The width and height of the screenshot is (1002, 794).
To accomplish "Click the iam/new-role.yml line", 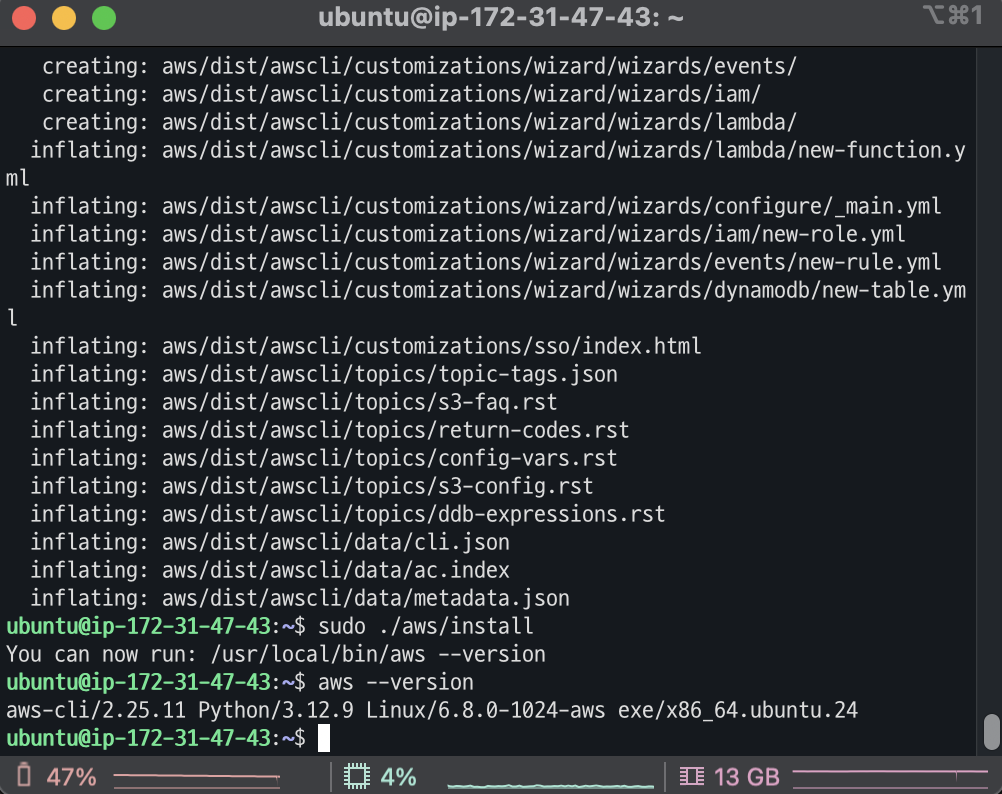I will coord(468,234).
